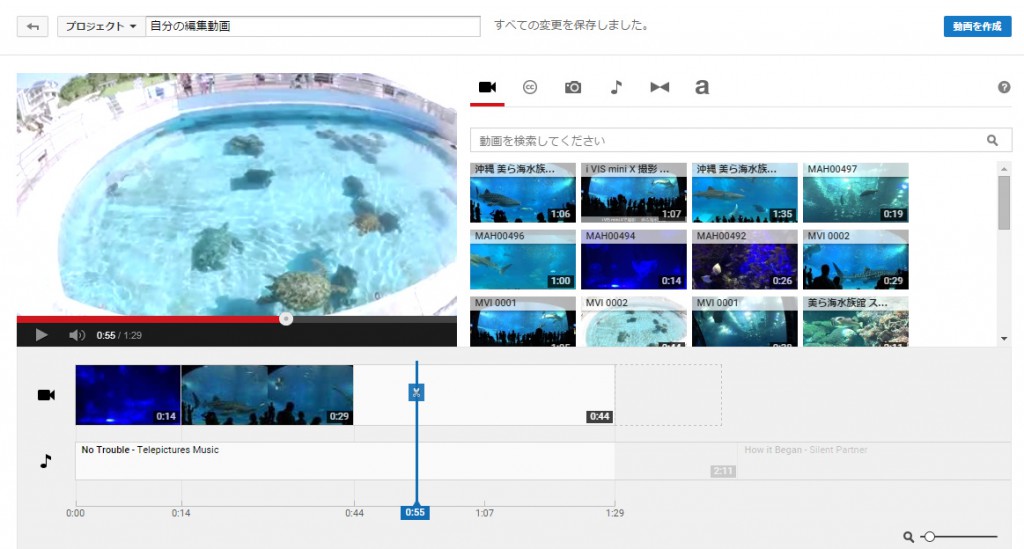Screen dimensions: 1024x549
Task: Click the 0:55 playhead marker on timeline
Action: click(416, 513)
